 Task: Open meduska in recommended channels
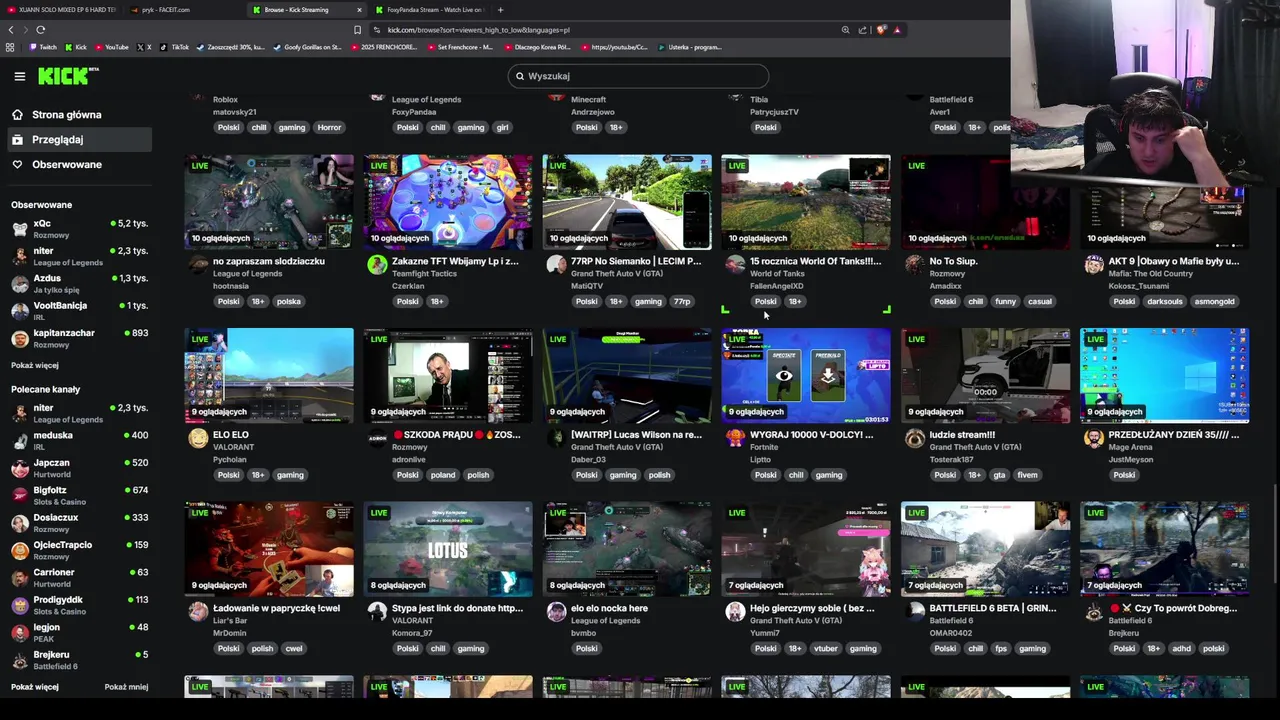(x=79, y=441)
